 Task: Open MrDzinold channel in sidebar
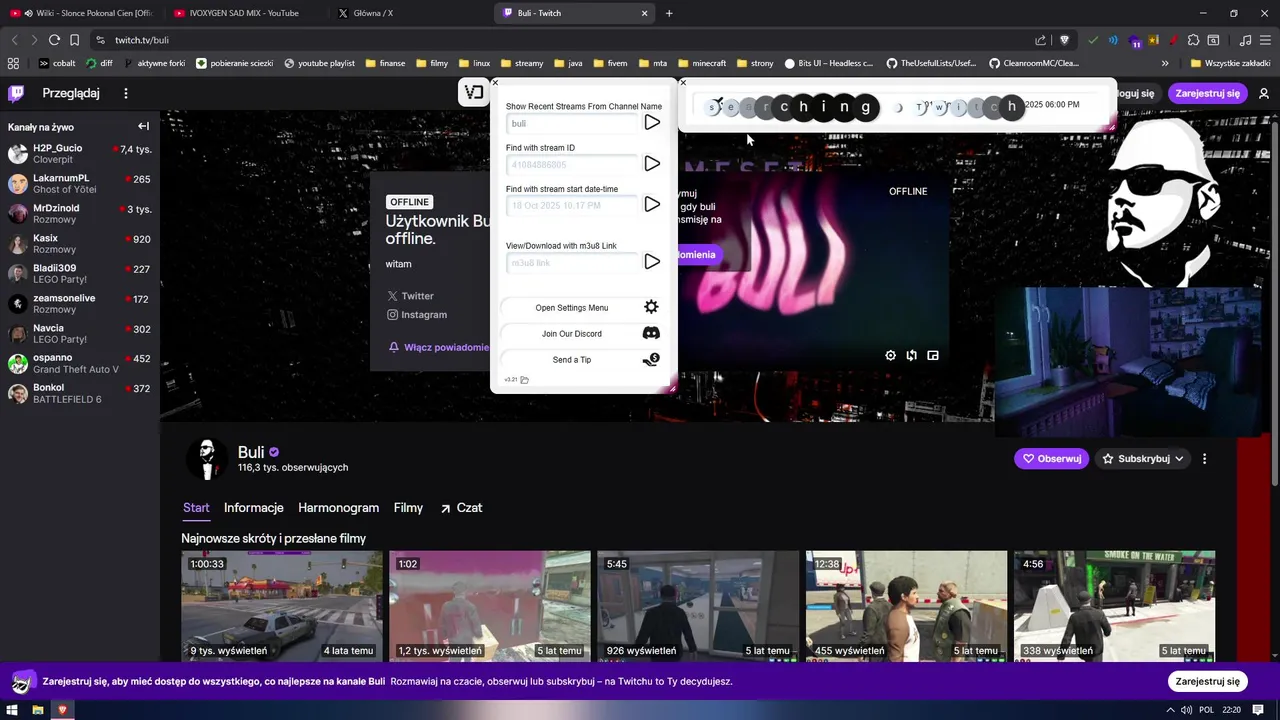[80, 214]
